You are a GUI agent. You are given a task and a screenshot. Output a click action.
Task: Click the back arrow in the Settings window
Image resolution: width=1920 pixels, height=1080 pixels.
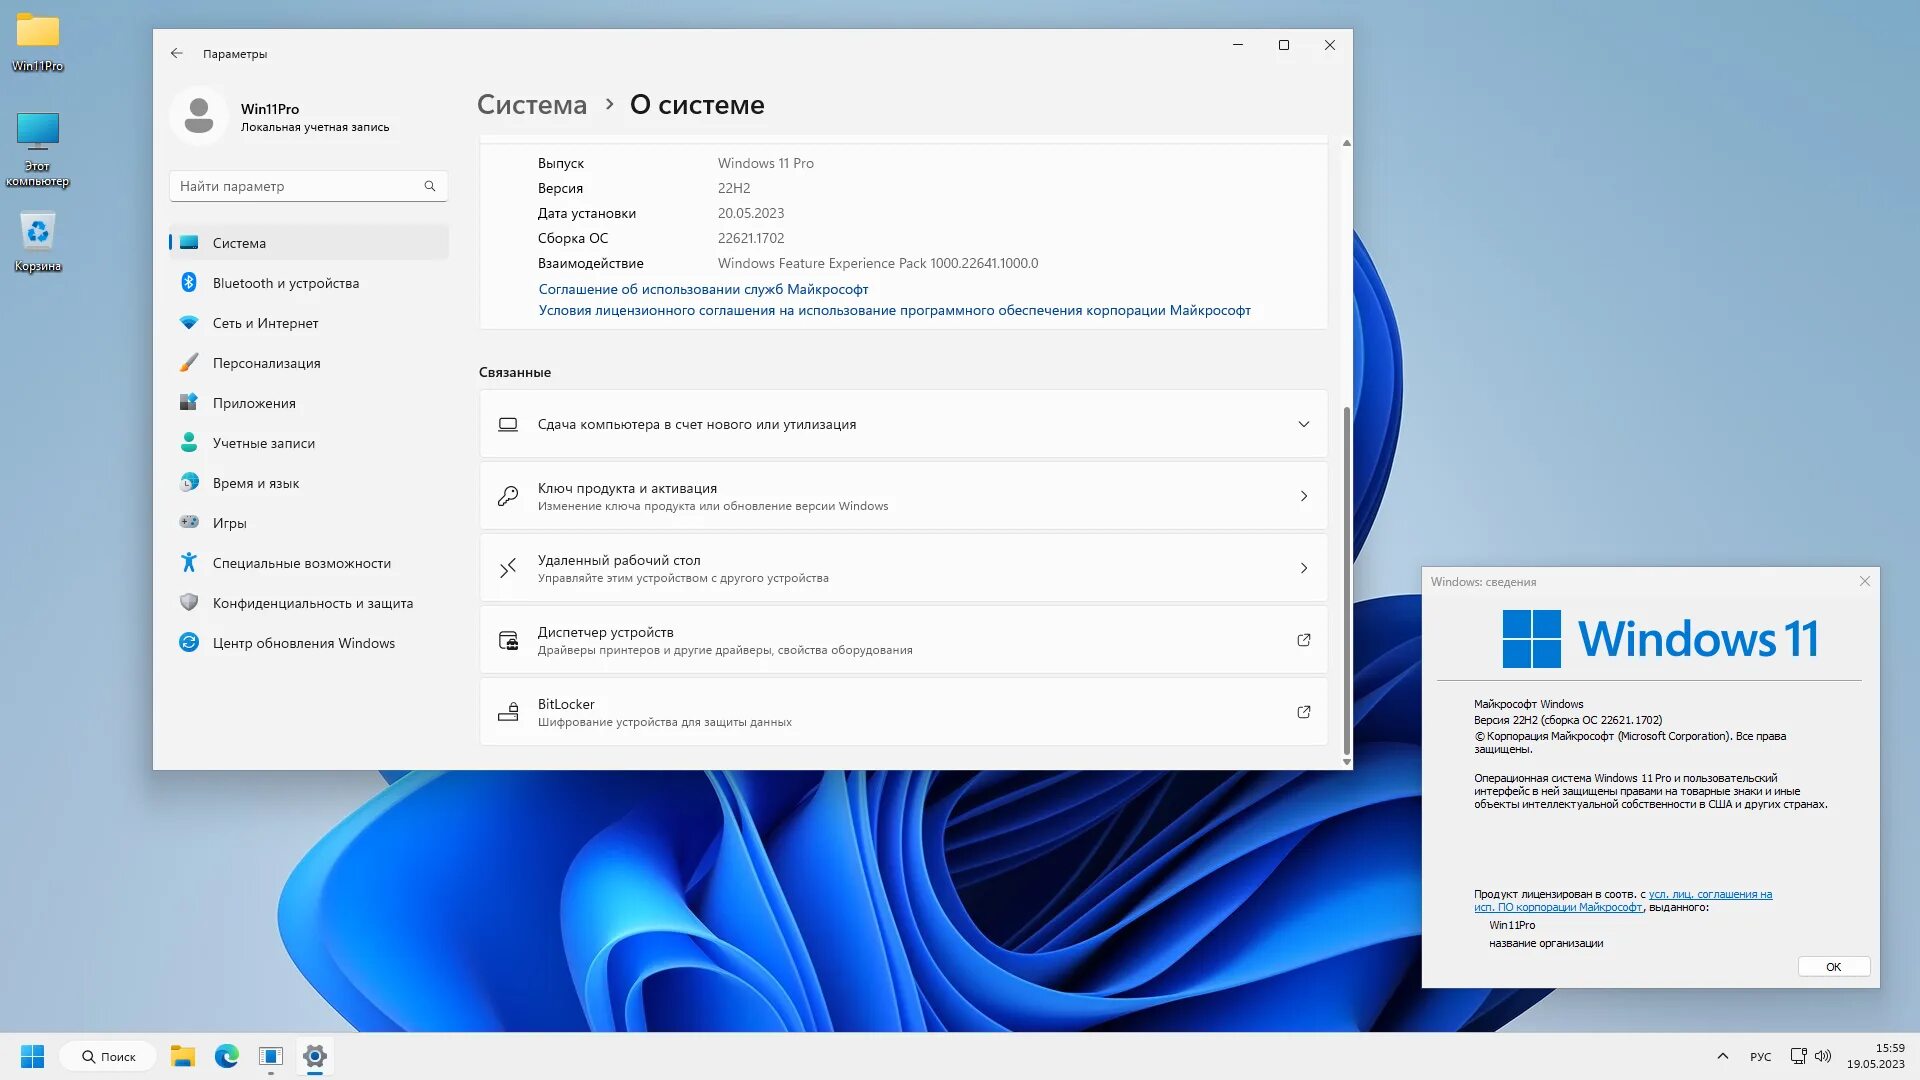(x=177, y=54)
